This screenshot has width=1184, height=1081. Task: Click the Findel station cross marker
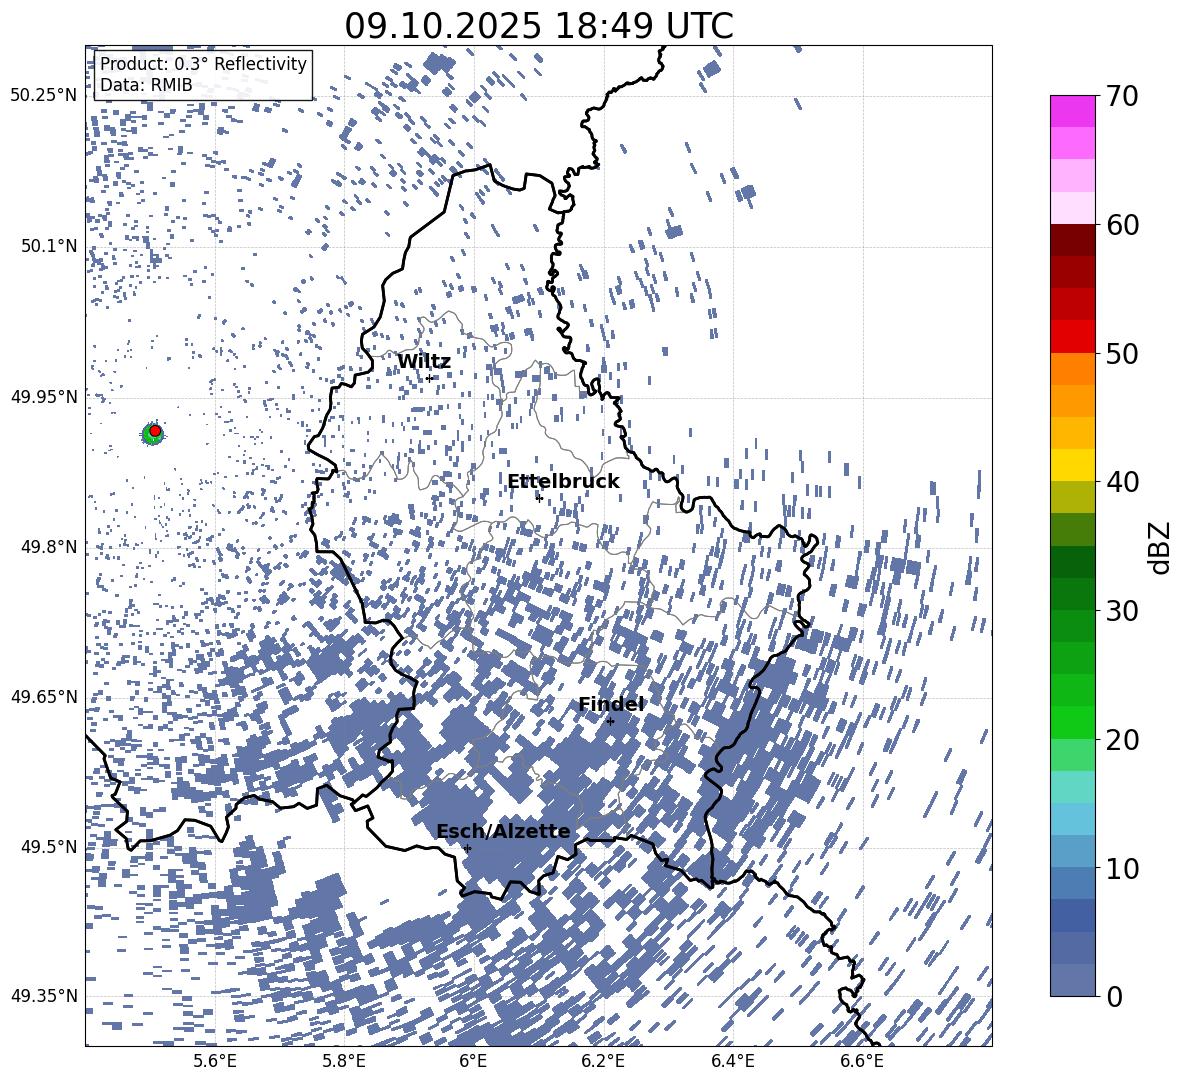click(x=610, y=722)
